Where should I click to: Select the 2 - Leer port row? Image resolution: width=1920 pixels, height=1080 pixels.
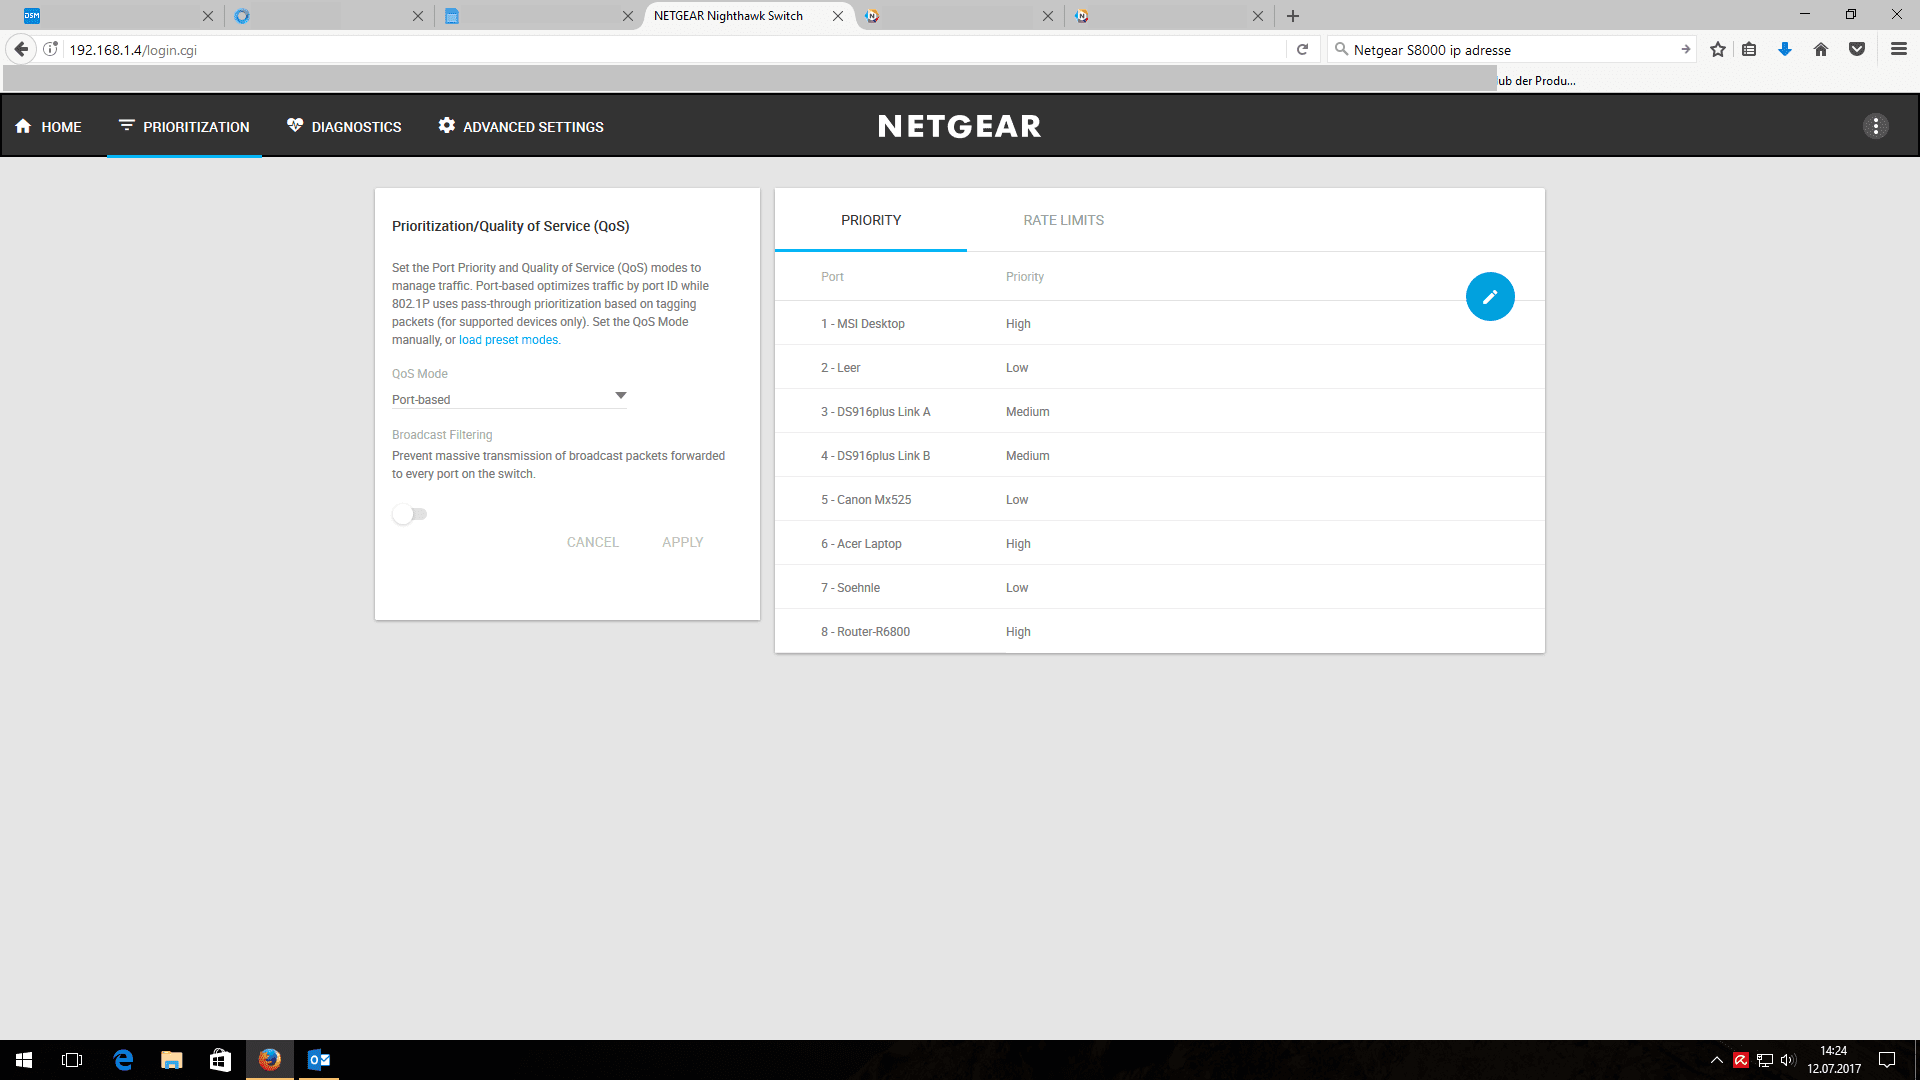click(1160, 367)
